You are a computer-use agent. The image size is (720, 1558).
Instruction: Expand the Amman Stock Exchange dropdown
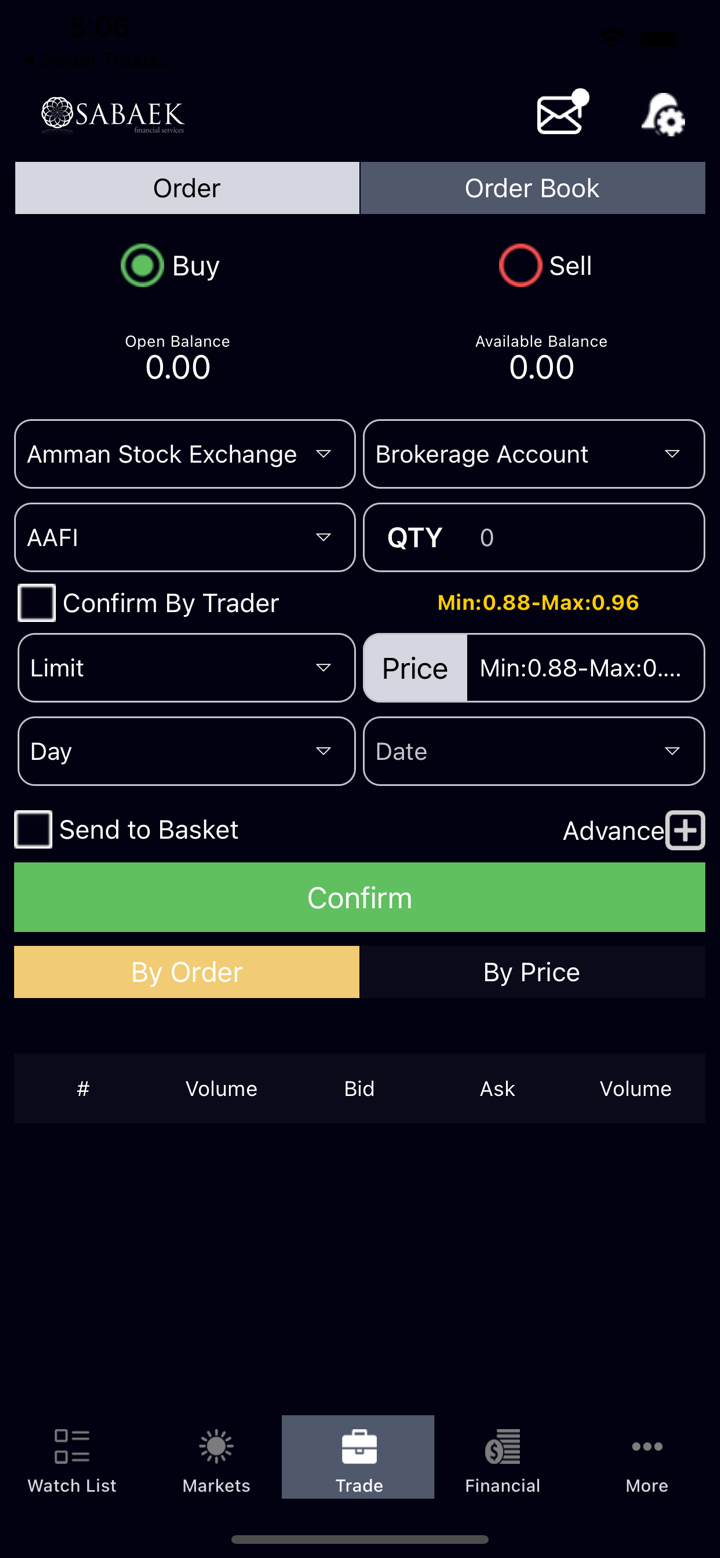click(185, 454)
